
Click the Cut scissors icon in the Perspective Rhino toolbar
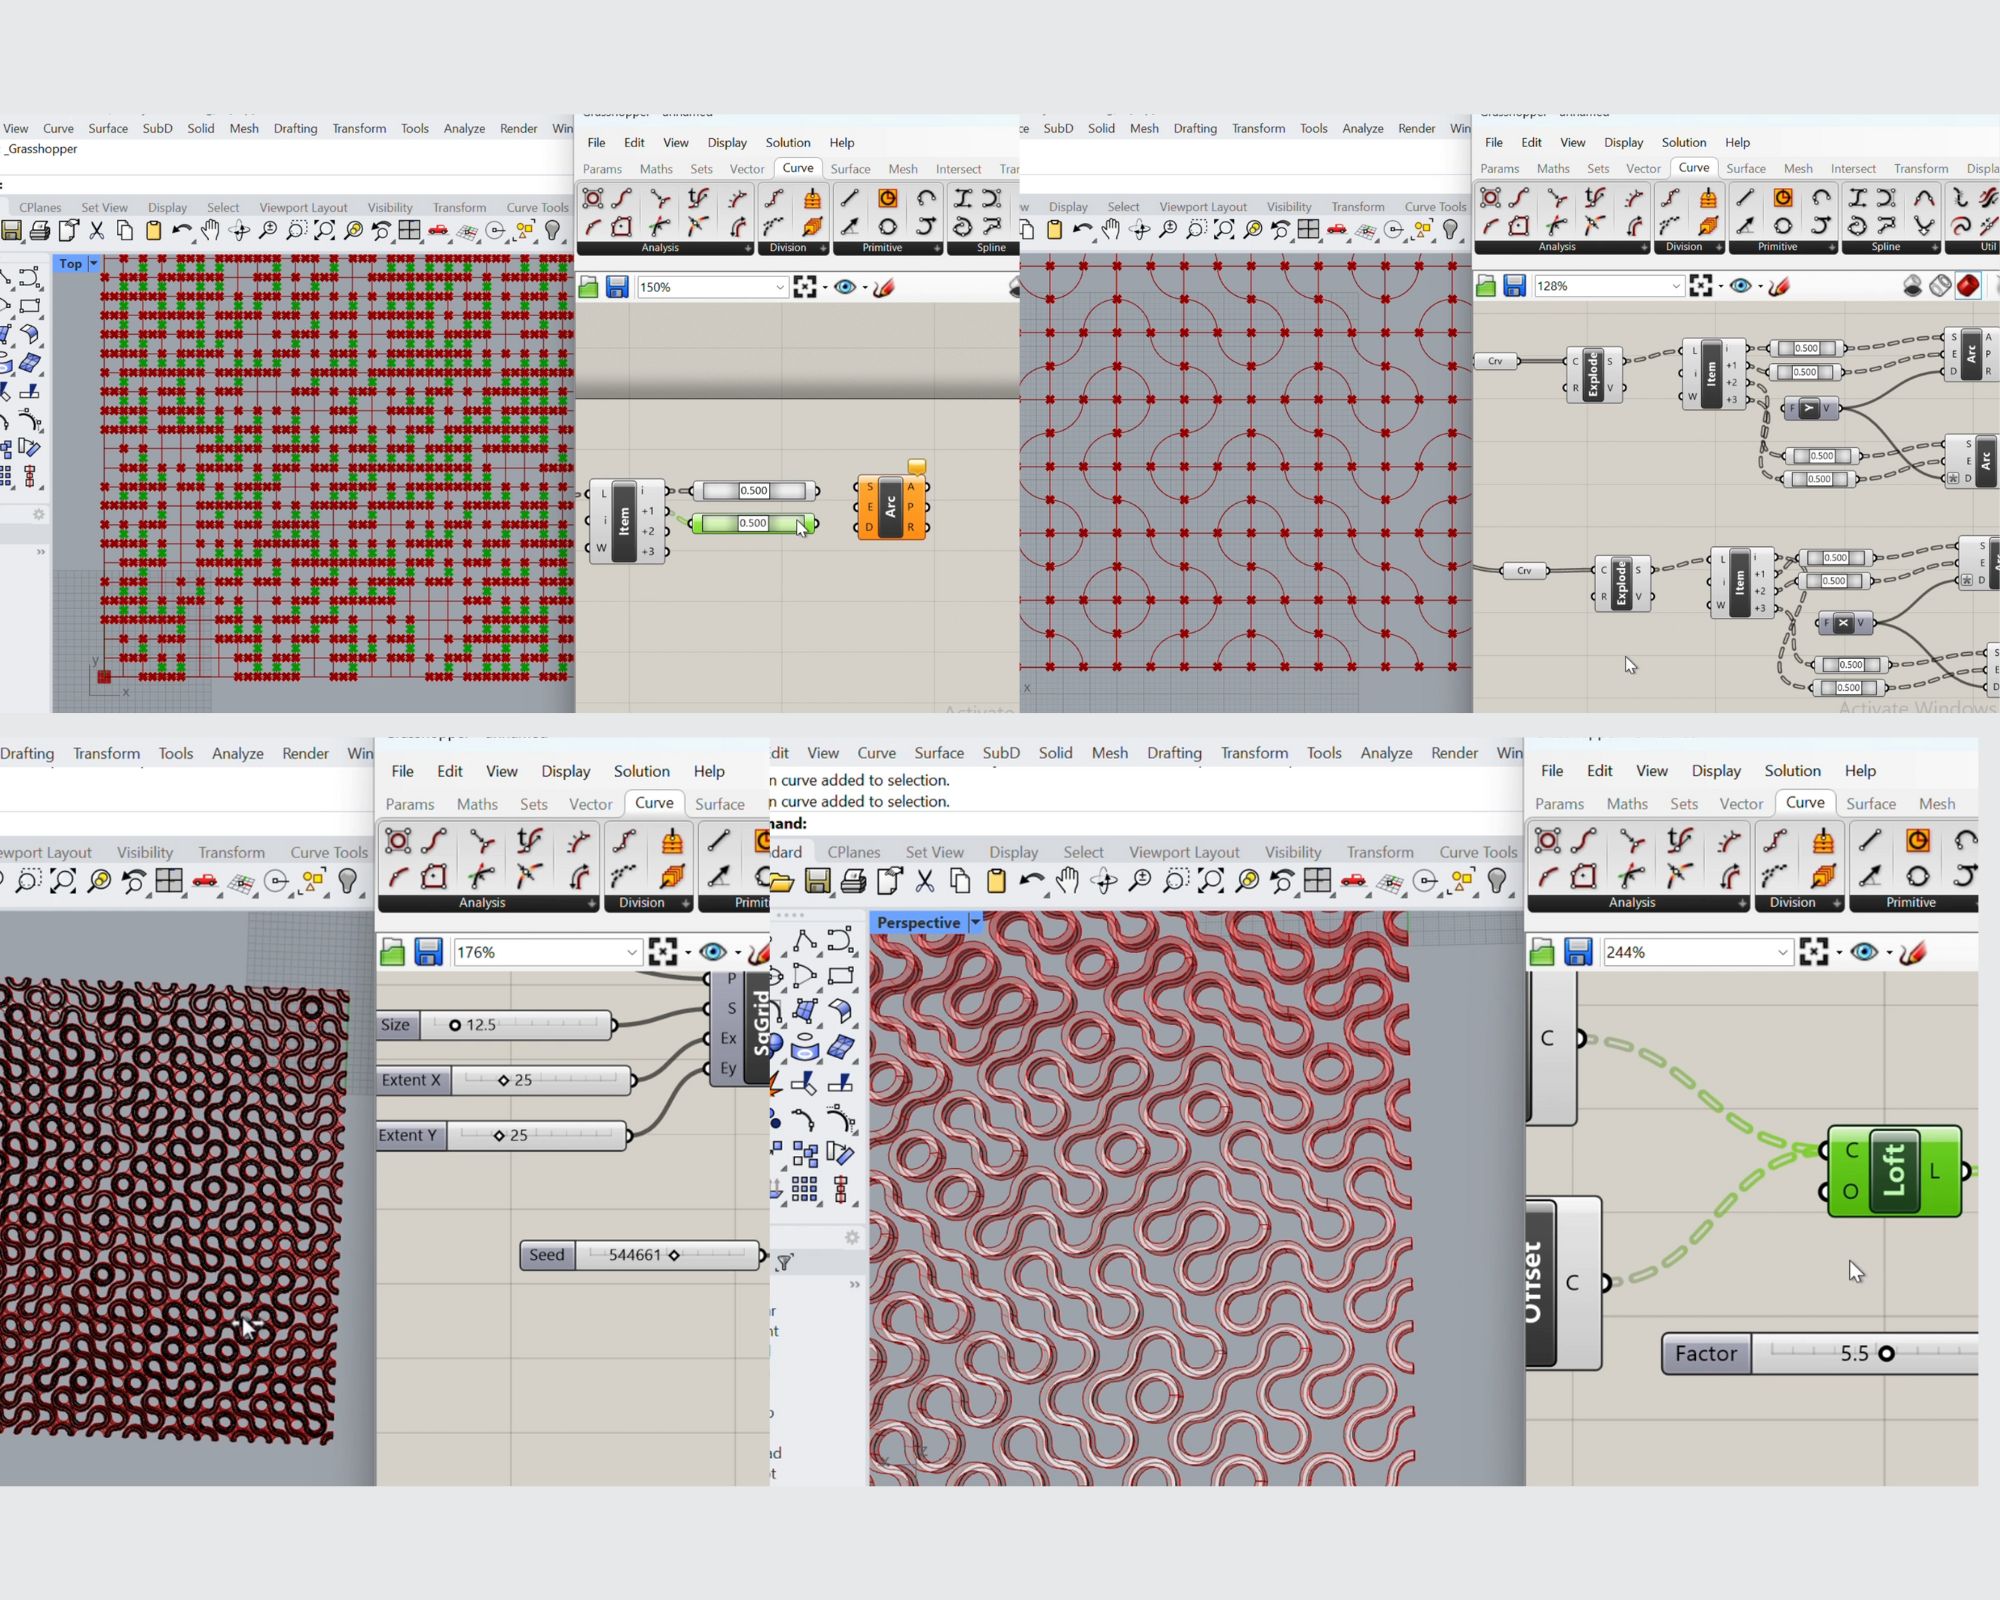[x=925, y=881]
